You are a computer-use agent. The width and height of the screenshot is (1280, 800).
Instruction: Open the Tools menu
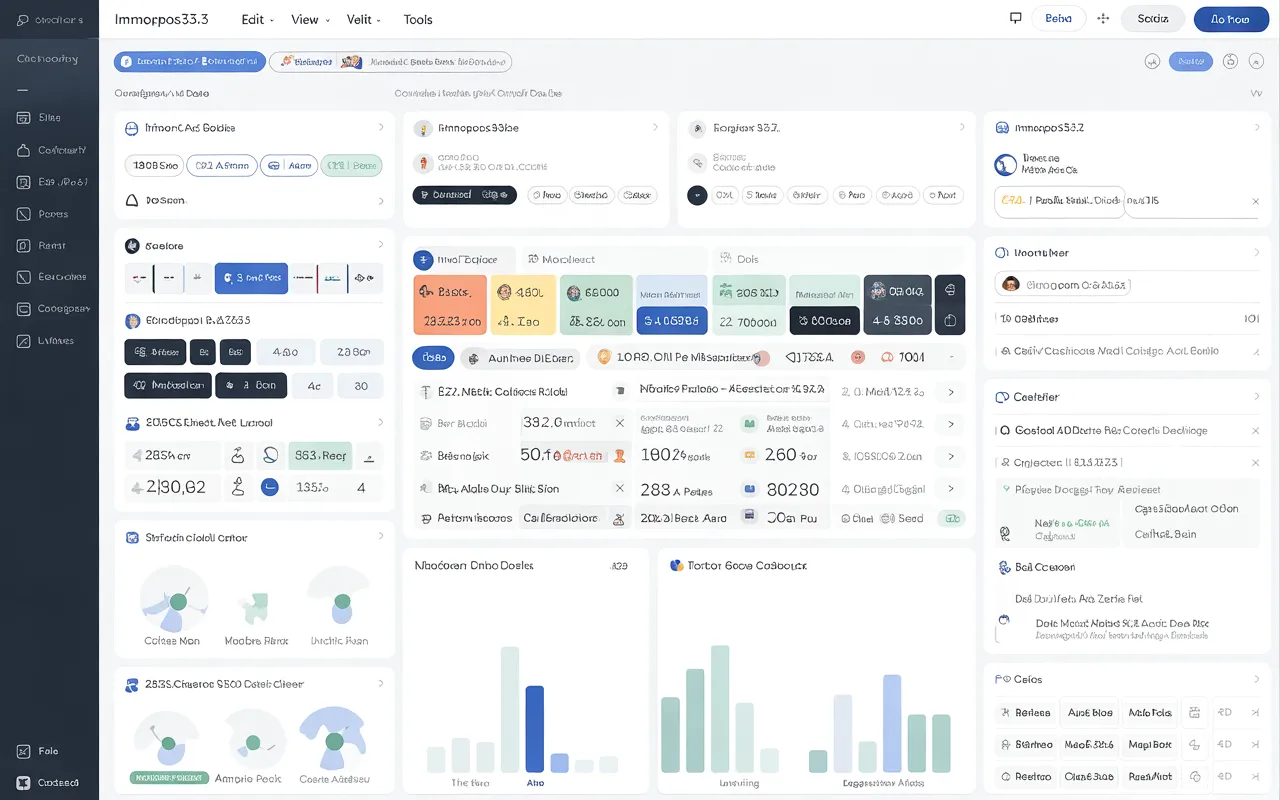coord(418,20)
